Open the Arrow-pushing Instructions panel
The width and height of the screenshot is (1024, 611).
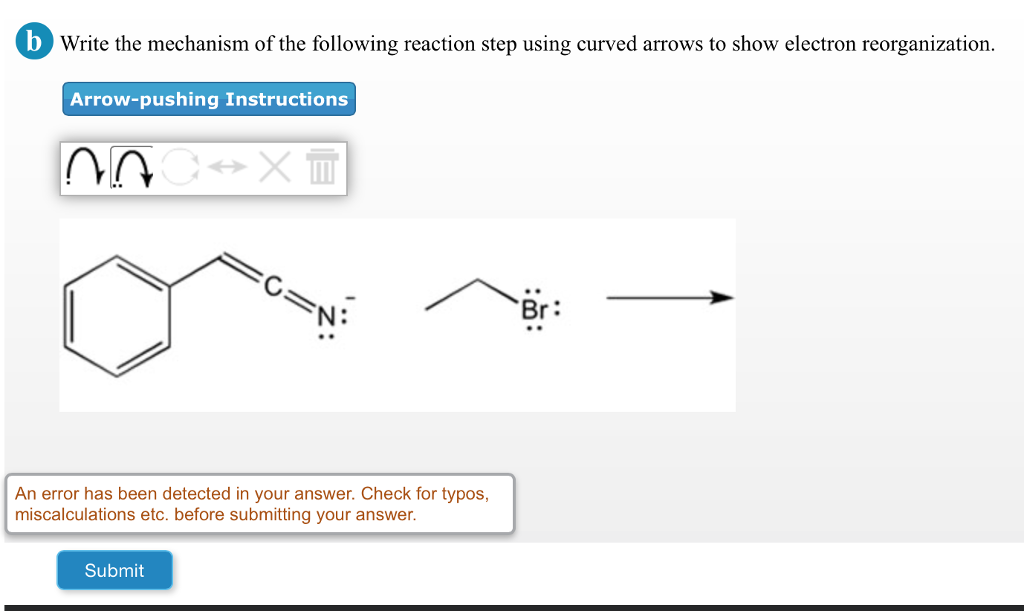tap(208, 98)
